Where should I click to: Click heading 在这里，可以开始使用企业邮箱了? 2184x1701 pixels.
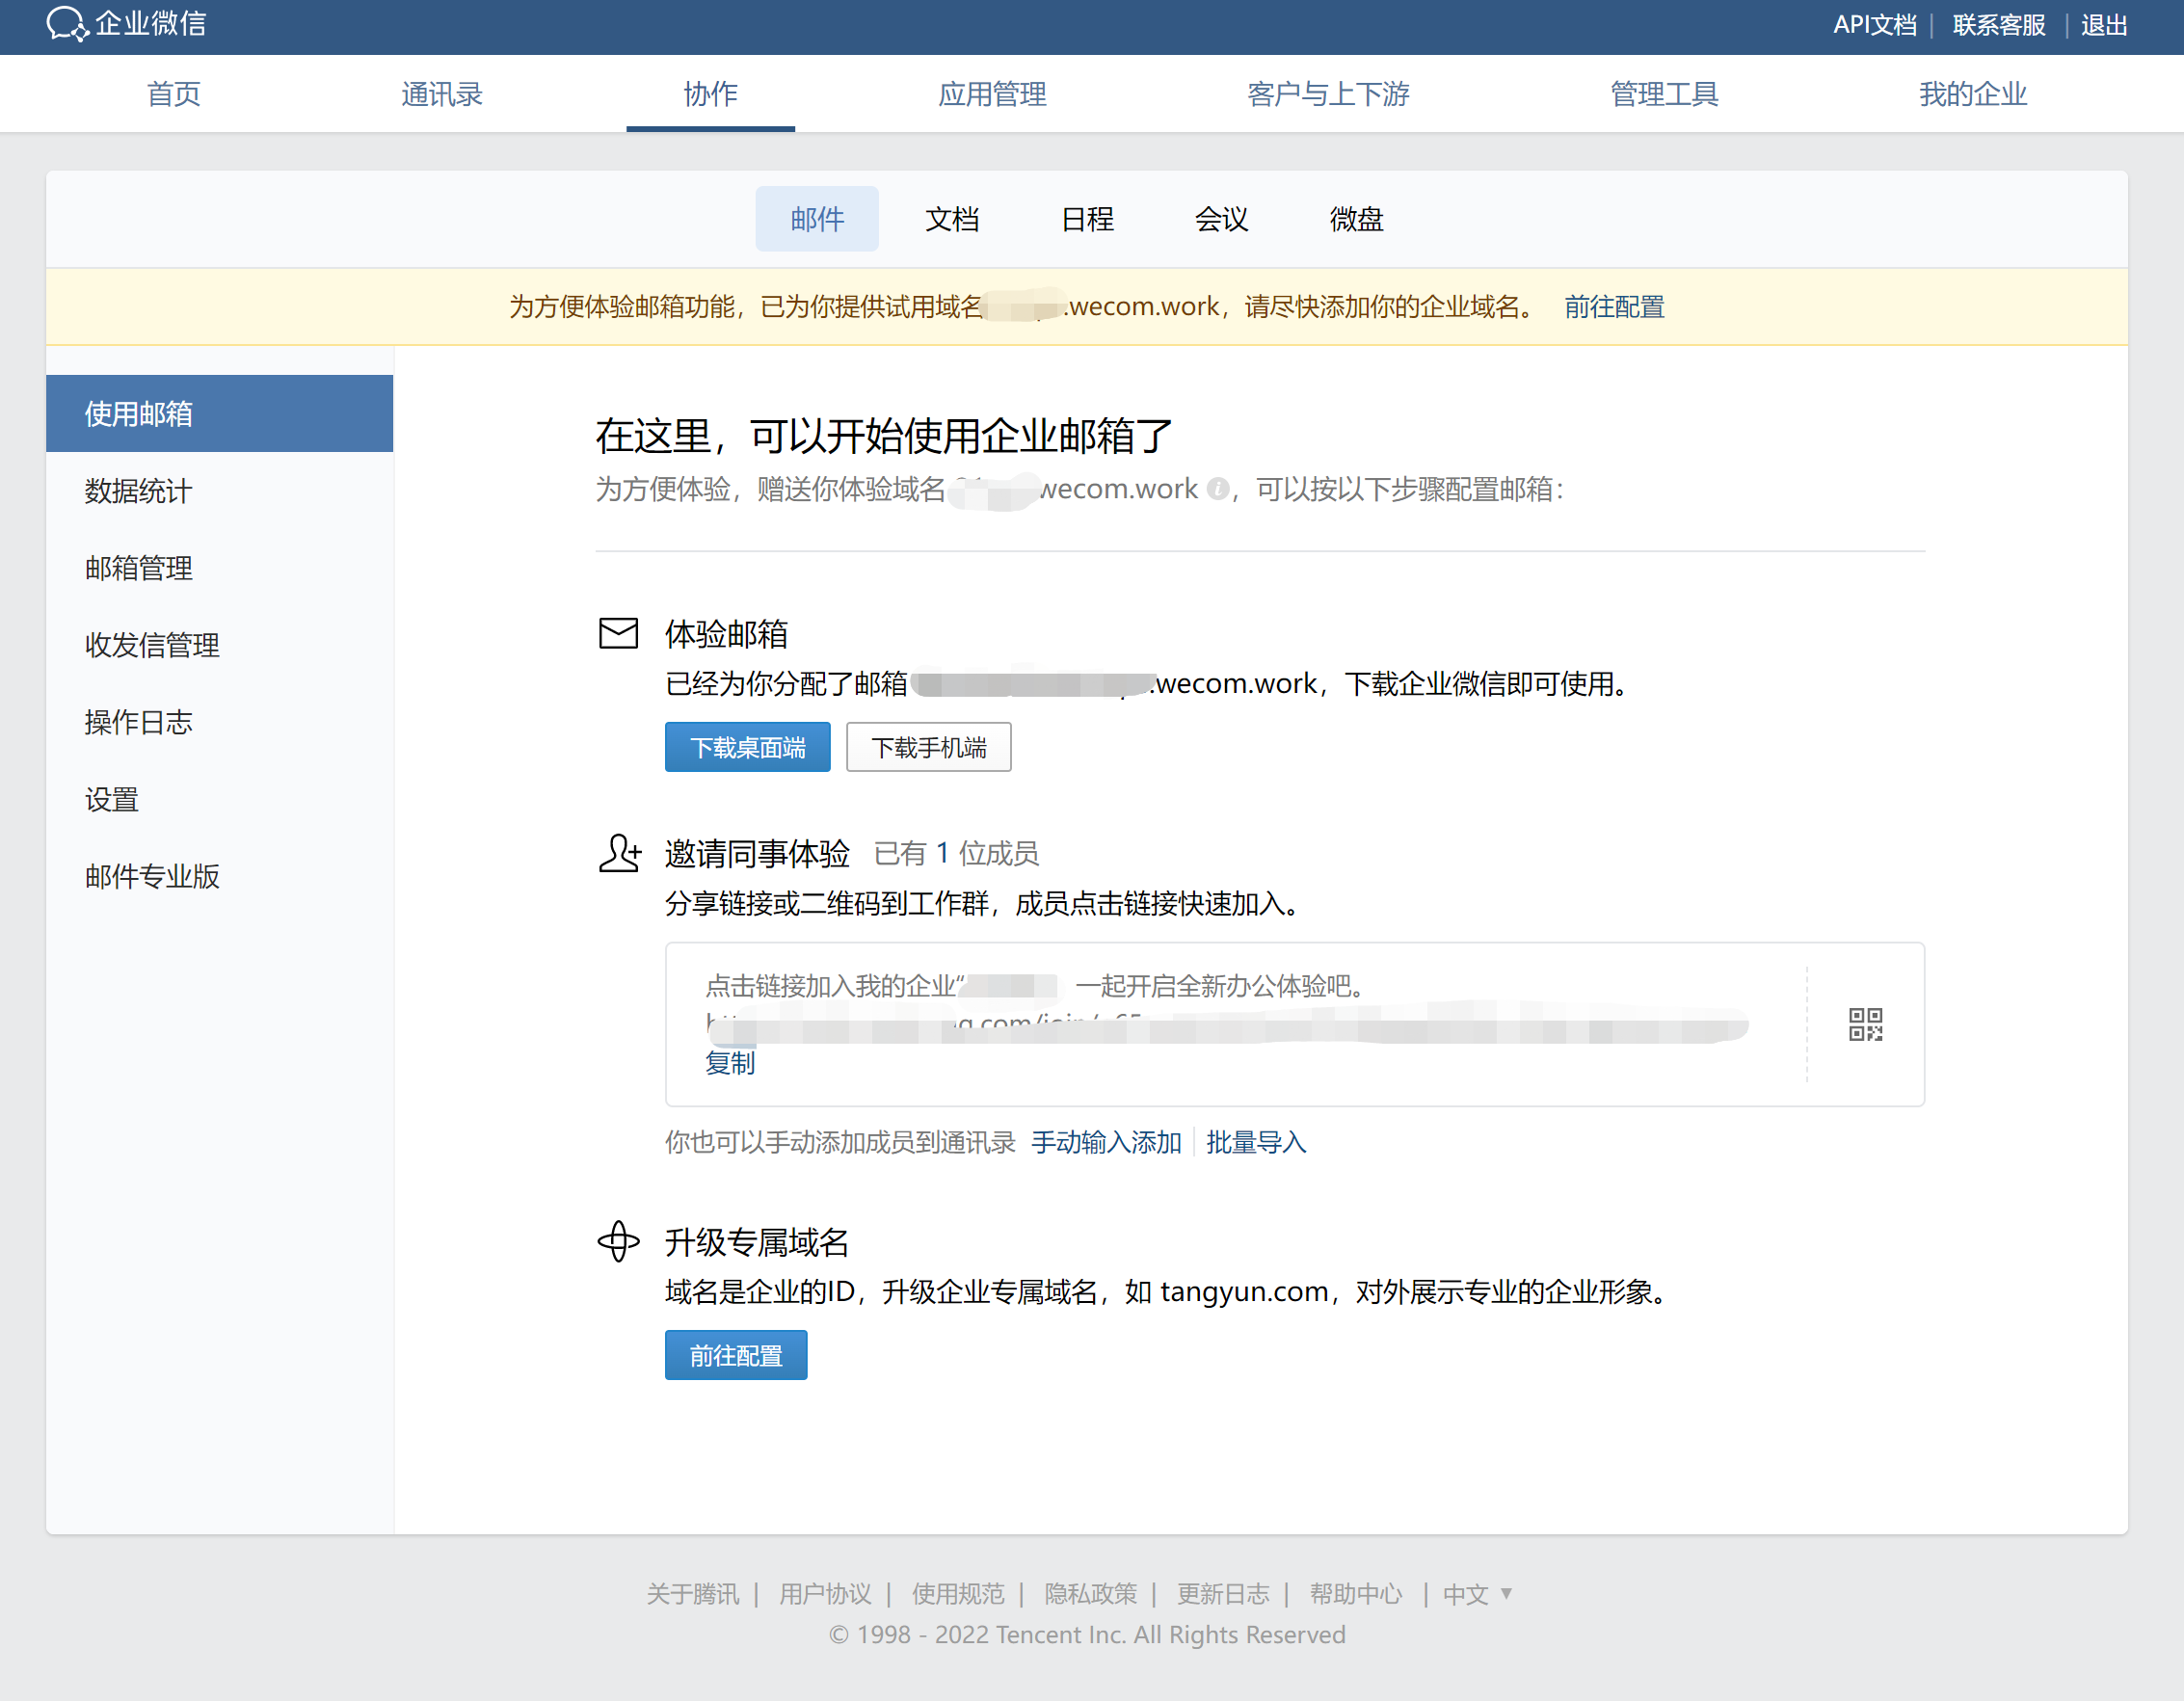click(884, 436)
